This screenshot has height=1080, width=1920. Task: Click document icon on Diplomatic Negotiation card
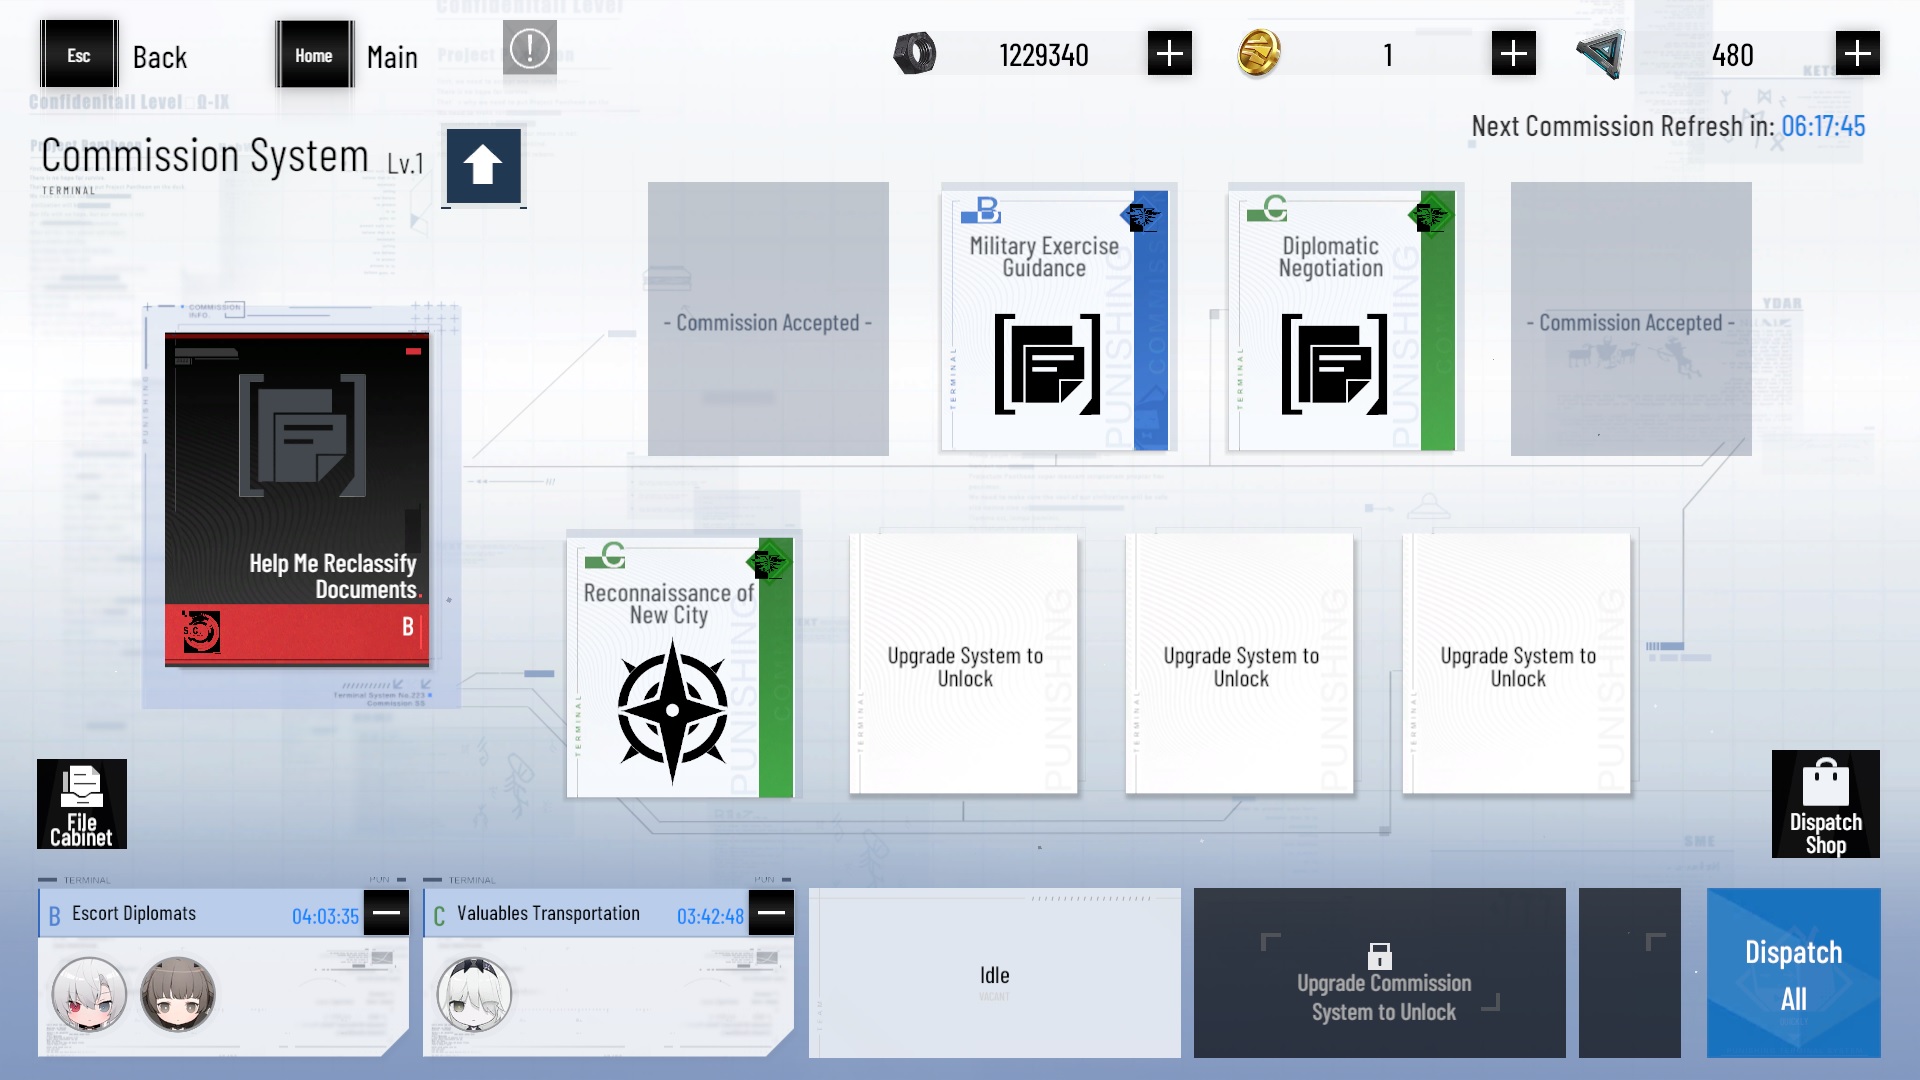[x=1334, y=364]
